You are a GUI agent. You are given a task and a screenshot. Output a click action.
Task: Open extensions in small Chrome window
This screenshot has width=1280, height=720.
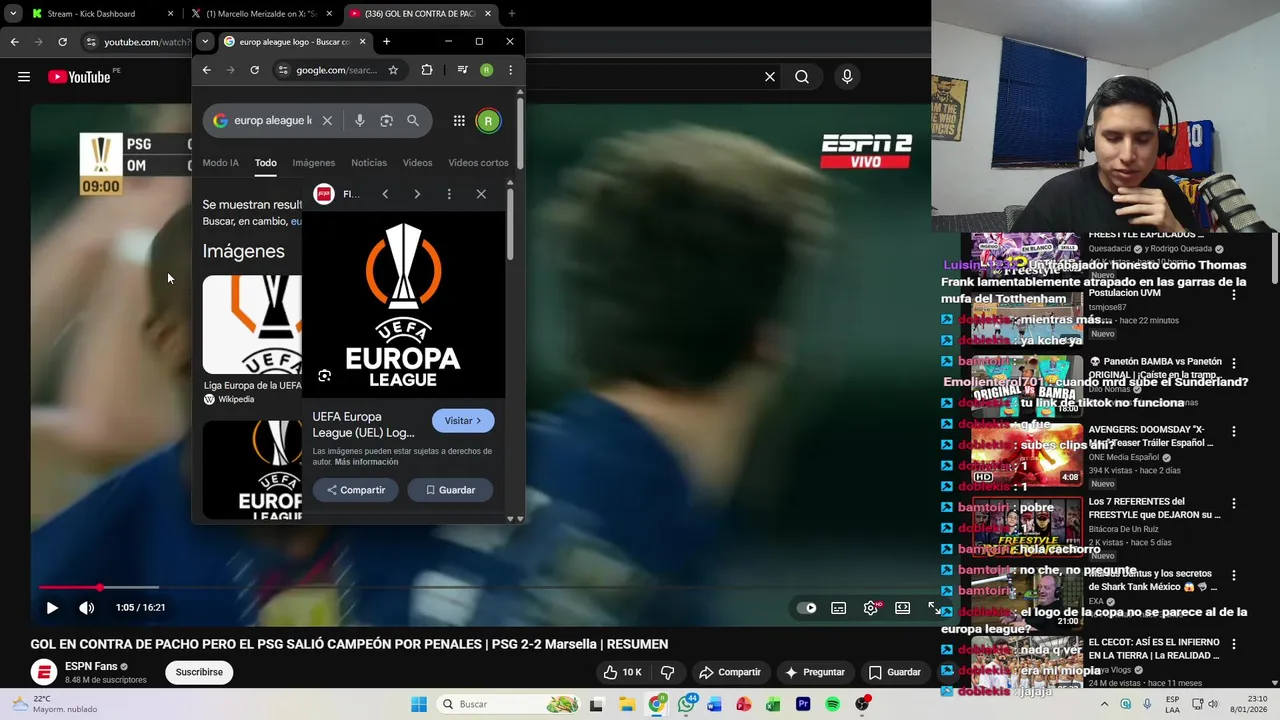click(x=427, y=70)
